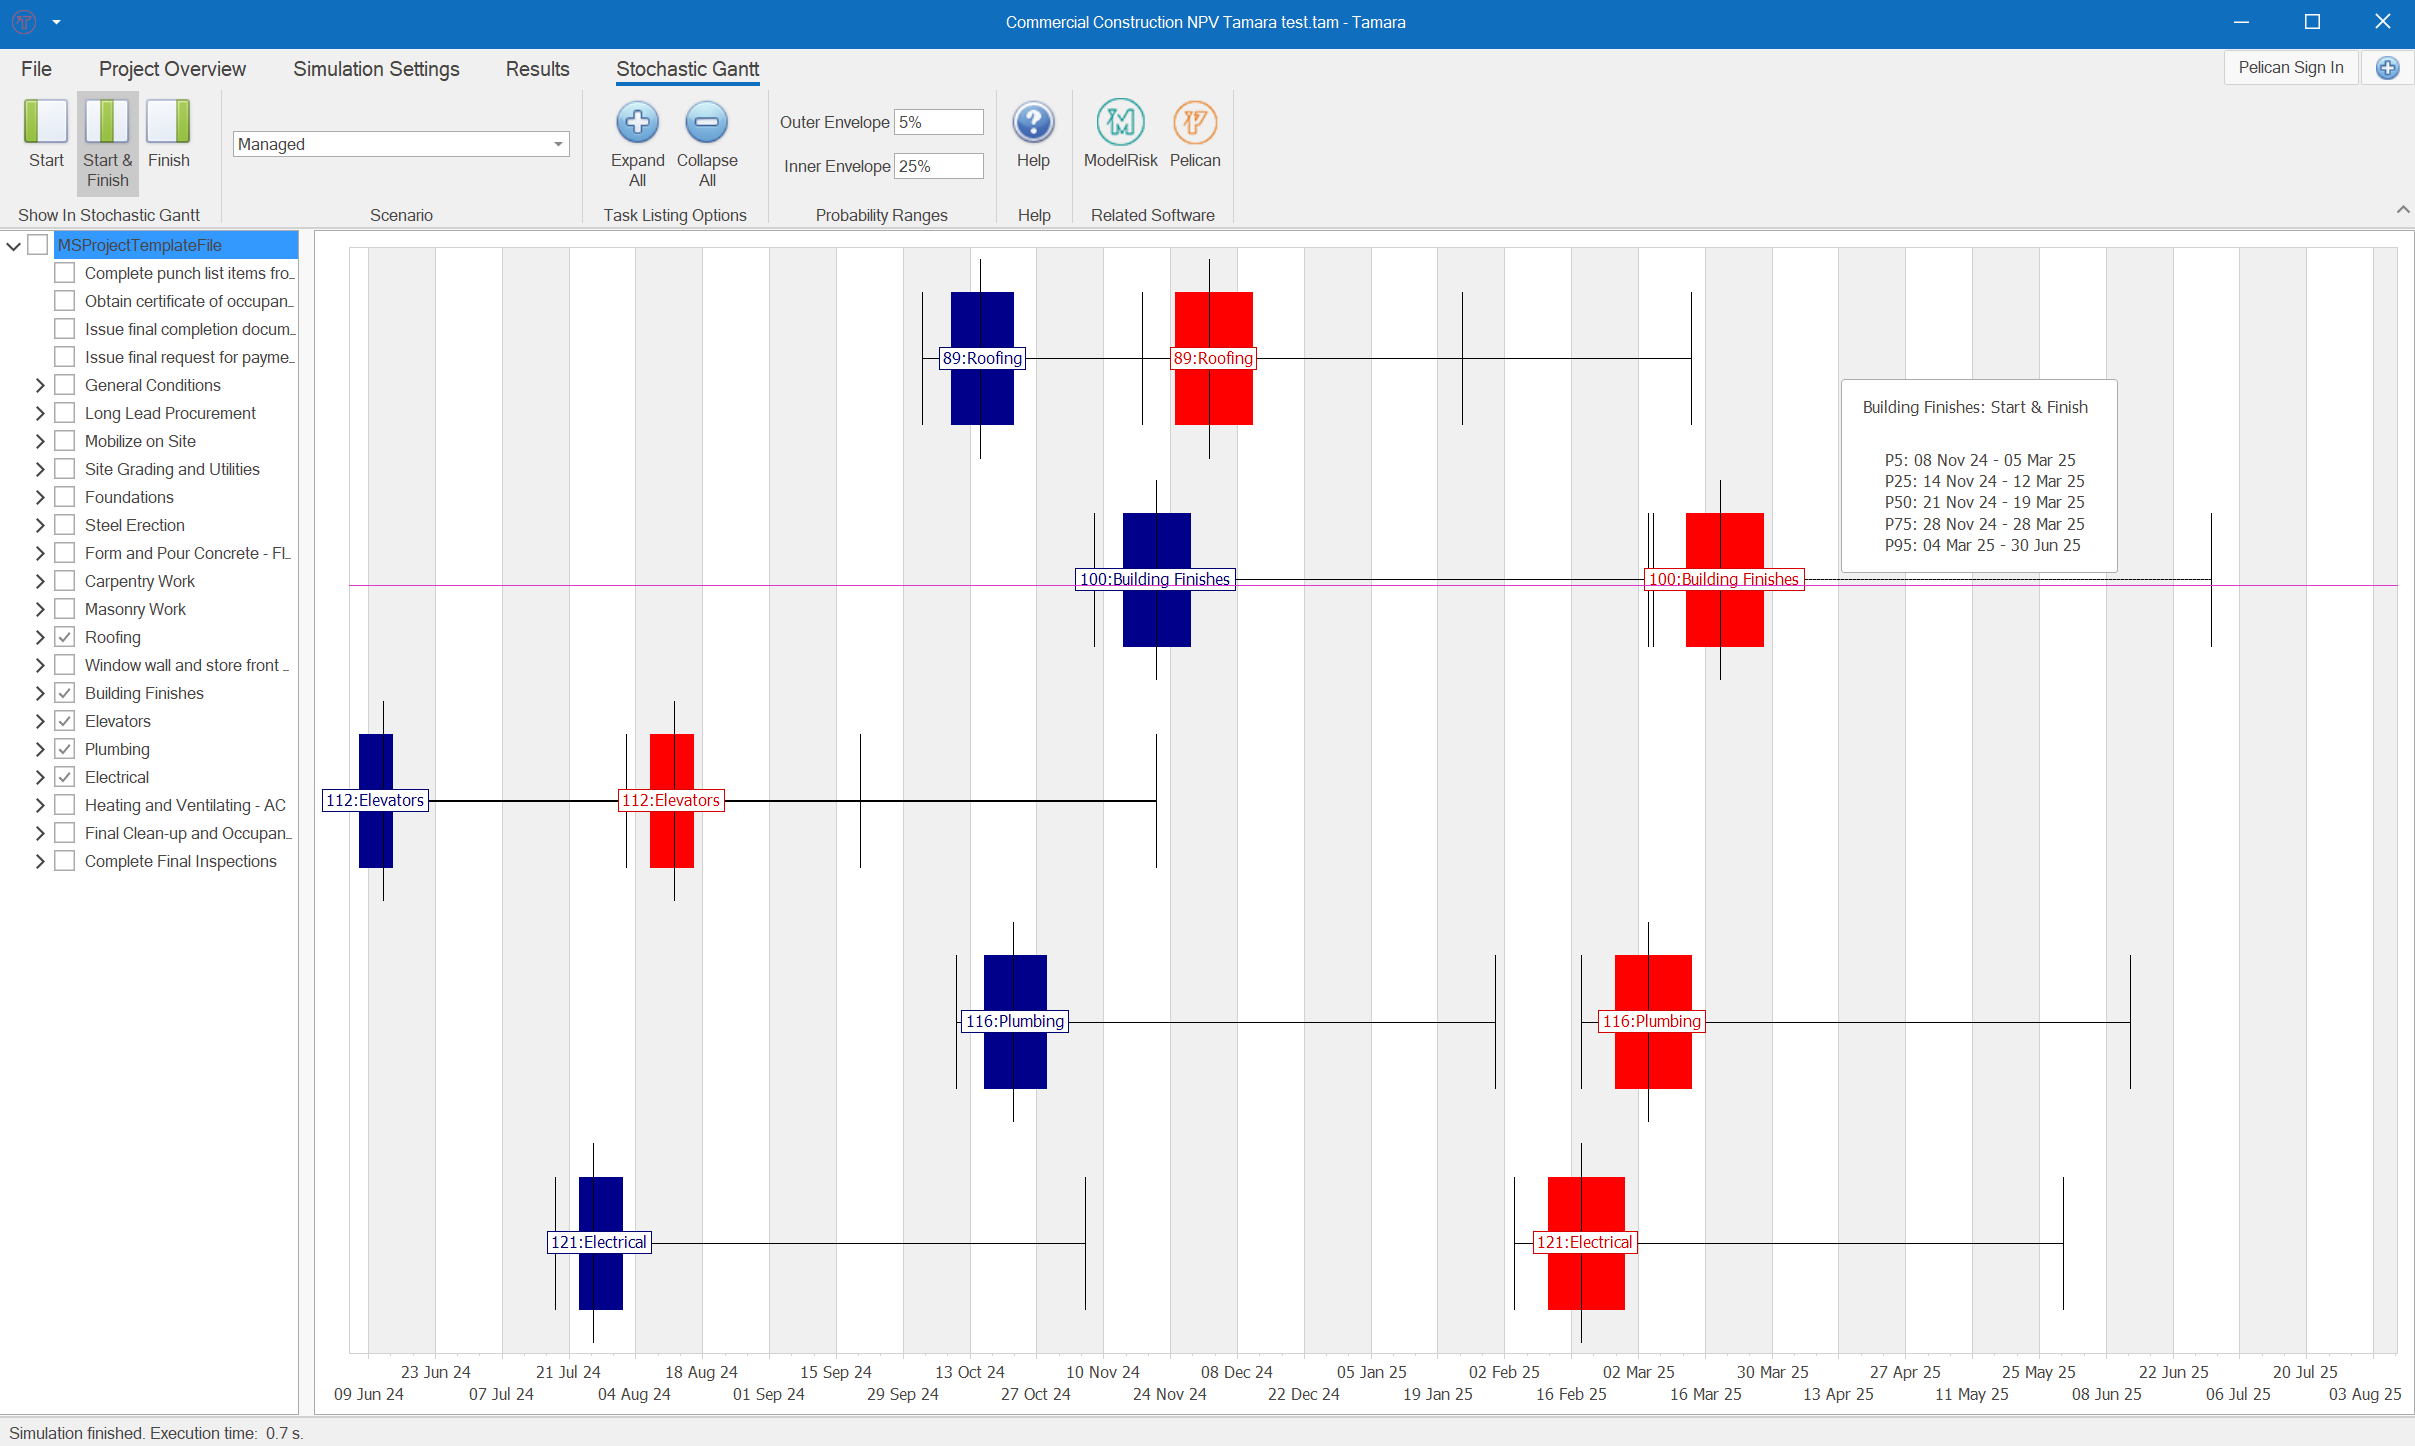
Task: Click the Expand All icon
Action: pos(638,122)
